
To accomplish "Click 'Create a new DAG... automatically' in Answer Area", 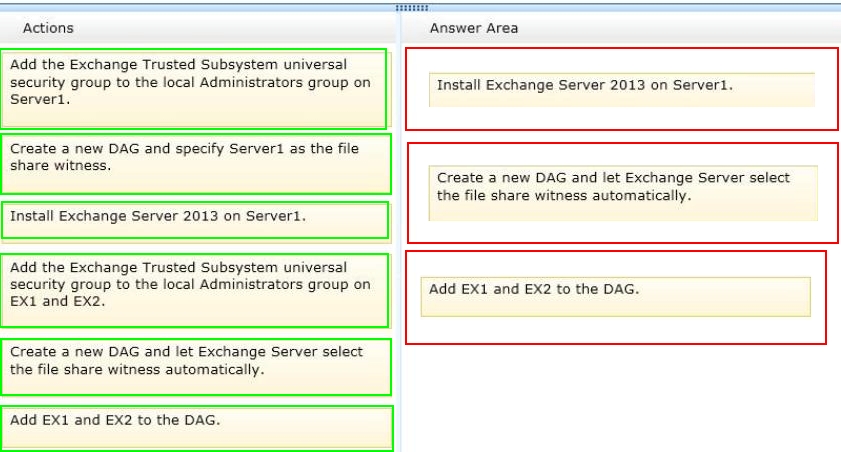I will 623,193.
